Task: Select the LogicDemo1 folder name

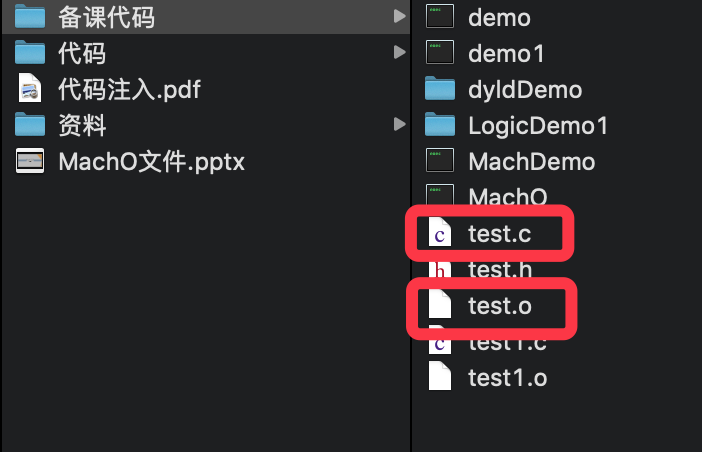Action: [537, 126]
